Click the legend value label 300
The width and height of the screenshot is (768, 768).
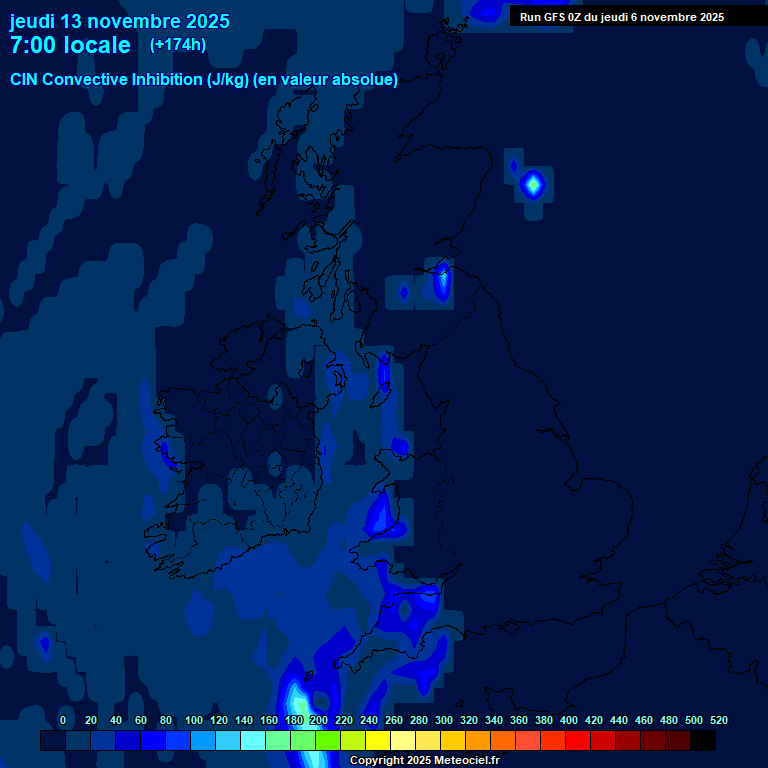coord(444,720)
